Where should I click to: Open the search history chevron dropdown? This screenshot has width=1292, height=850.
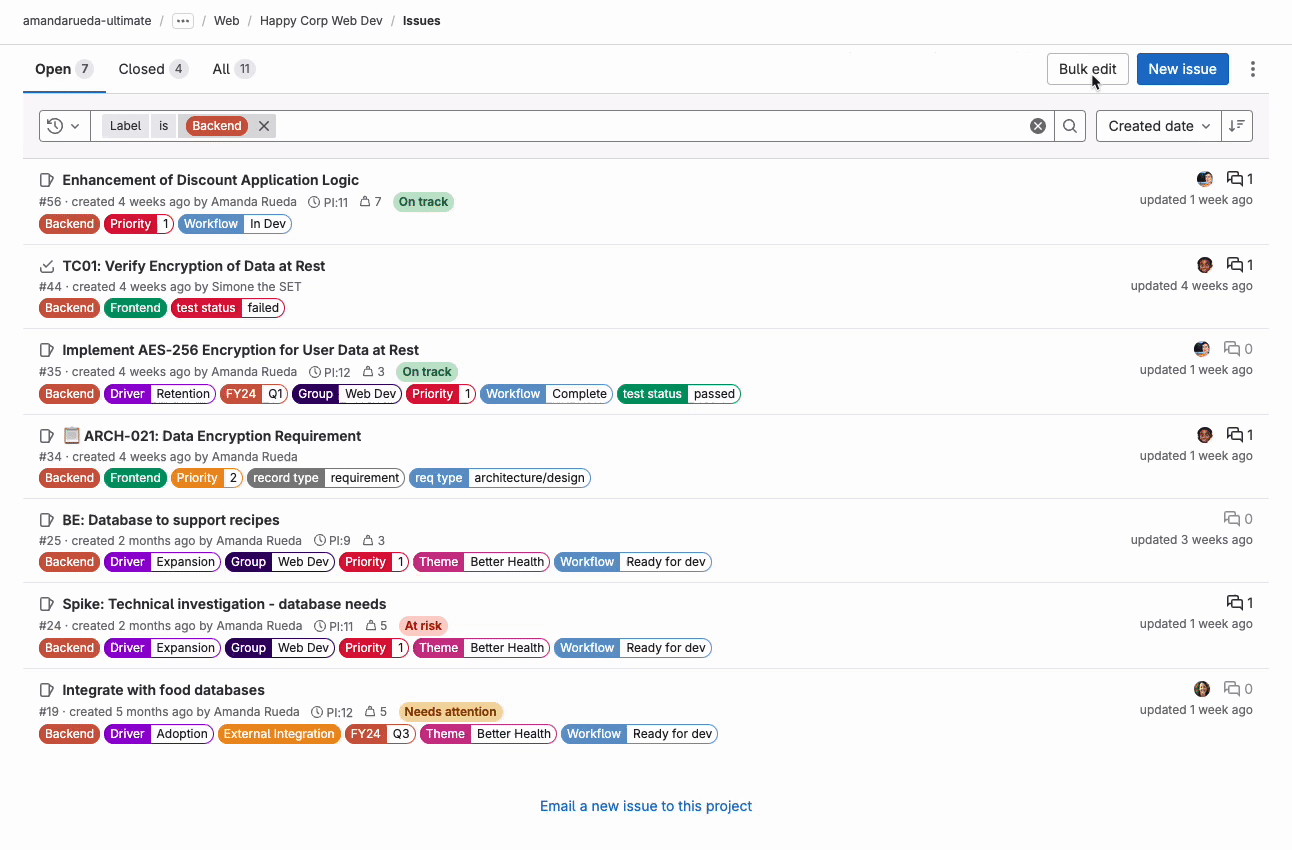(x=74, y=125)
